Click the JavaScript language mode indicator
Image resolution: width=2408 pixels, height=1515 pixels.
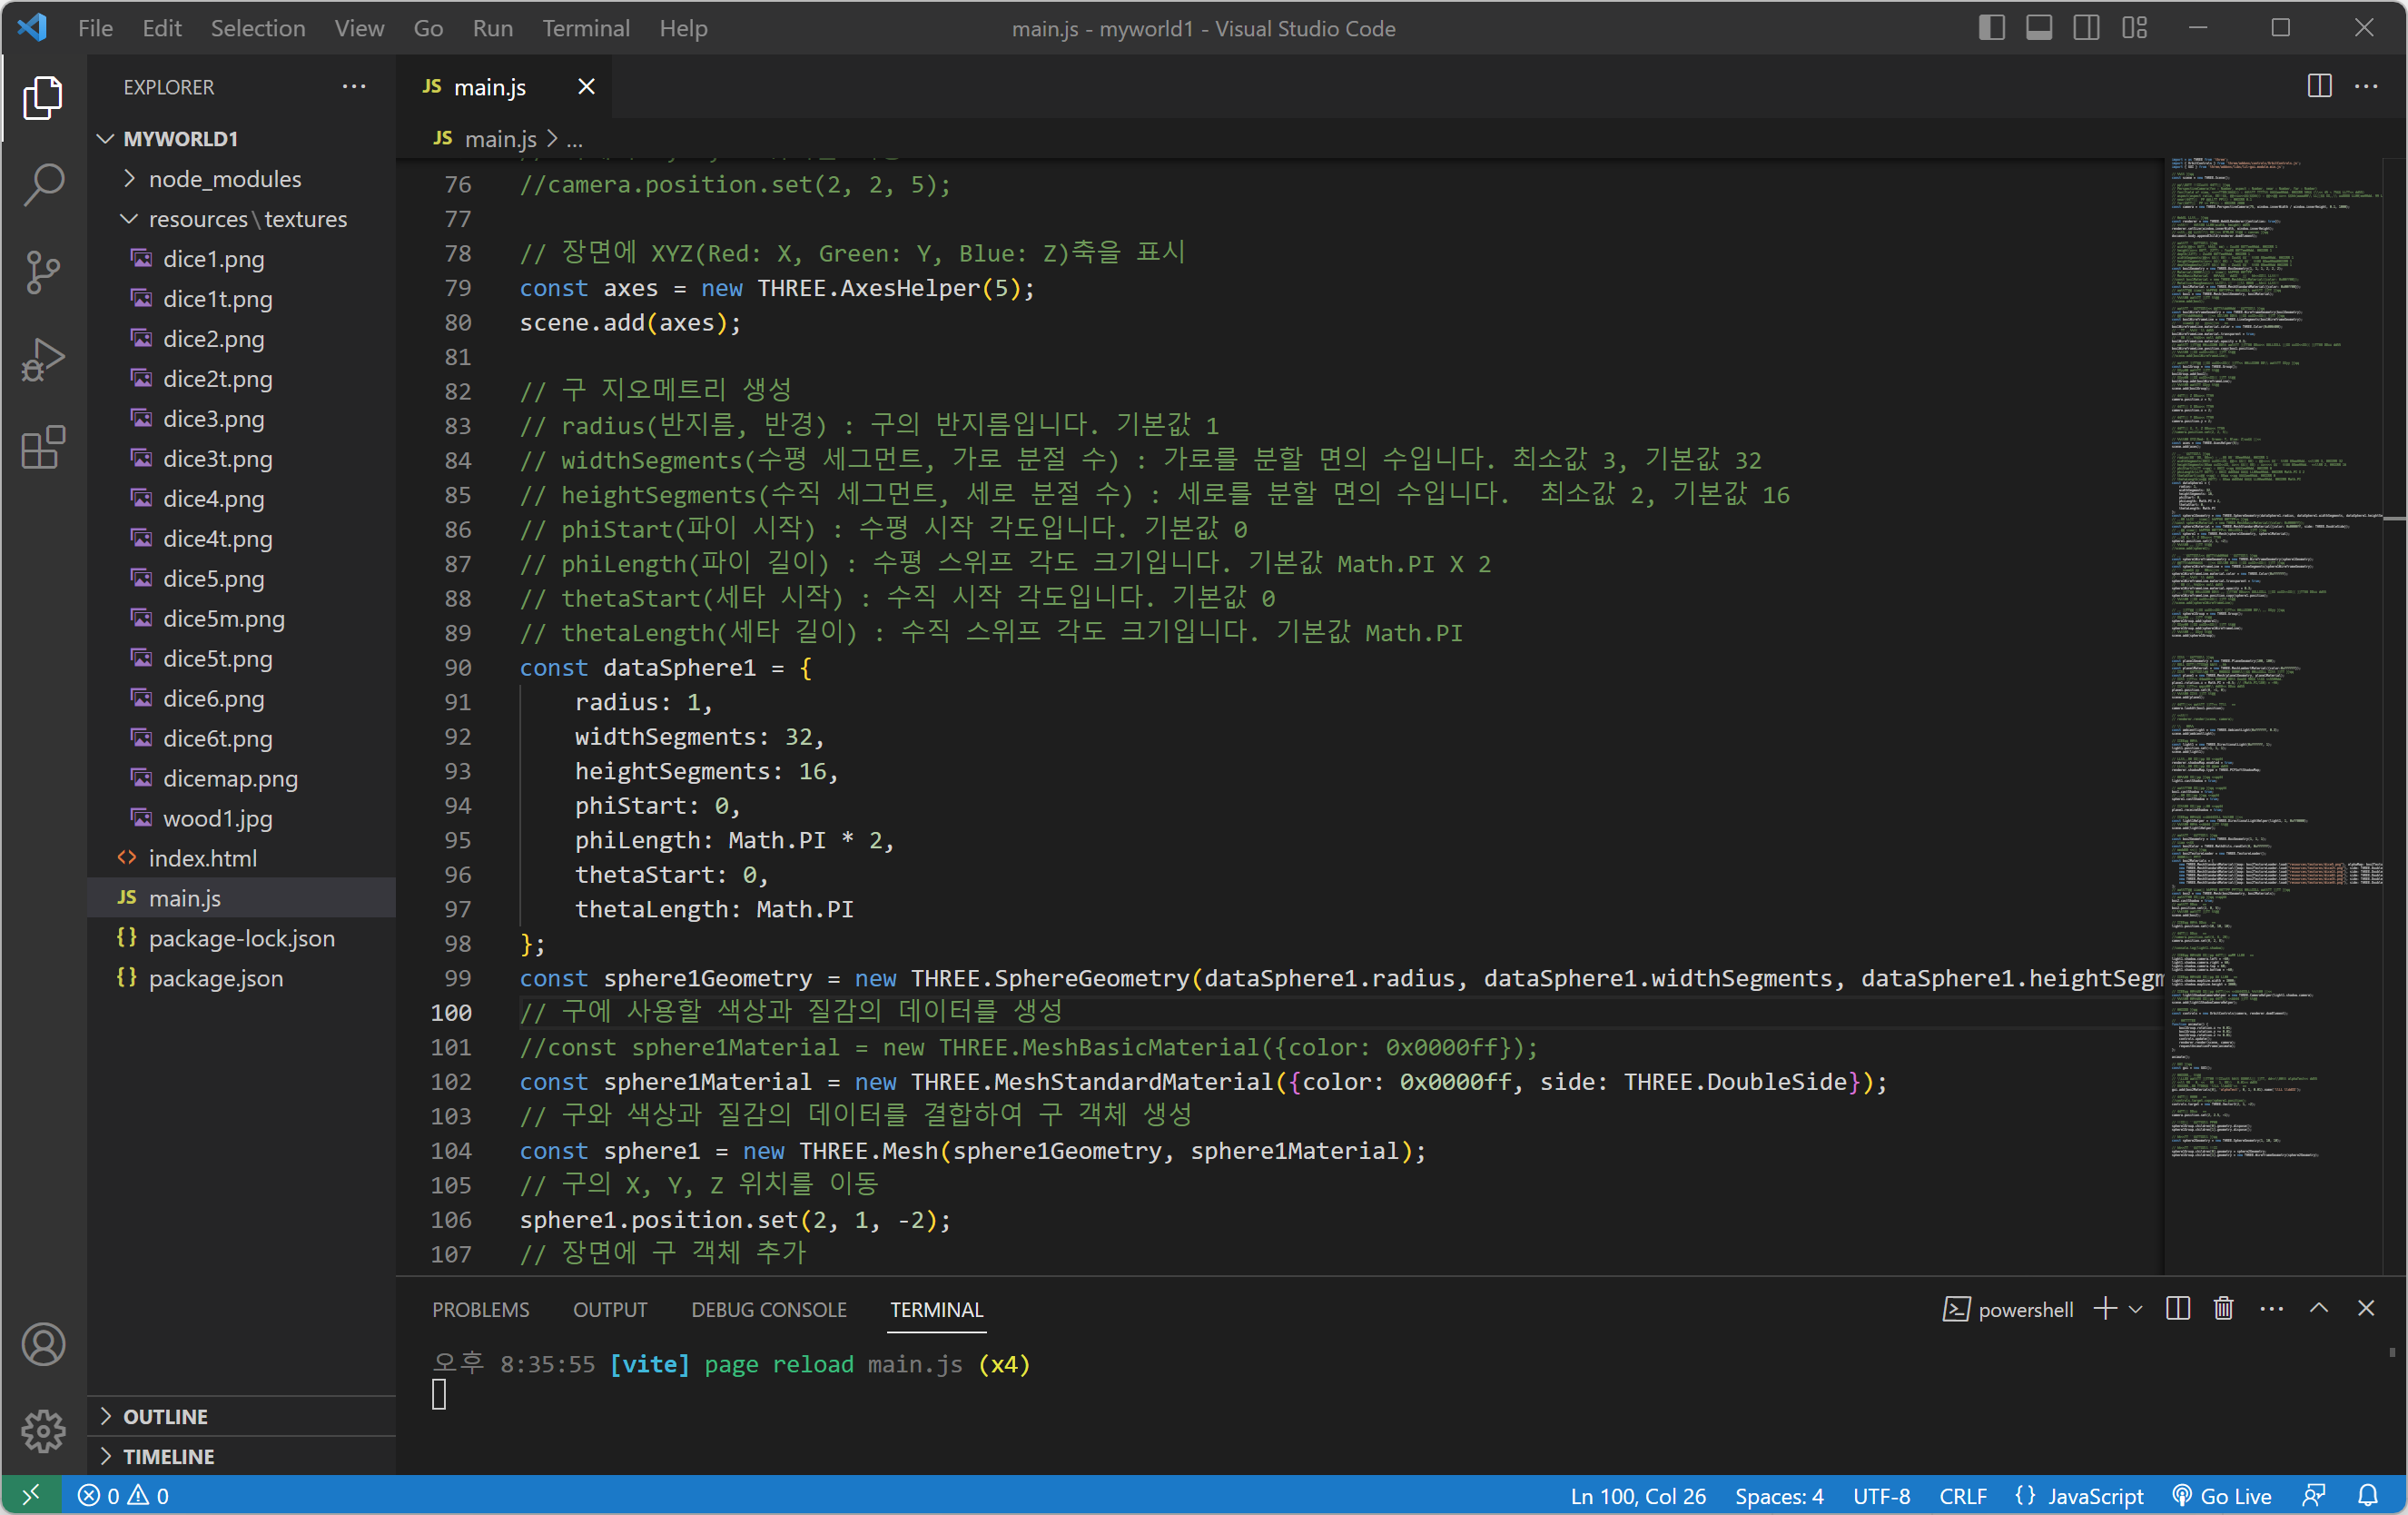tap(2094, 1496)
